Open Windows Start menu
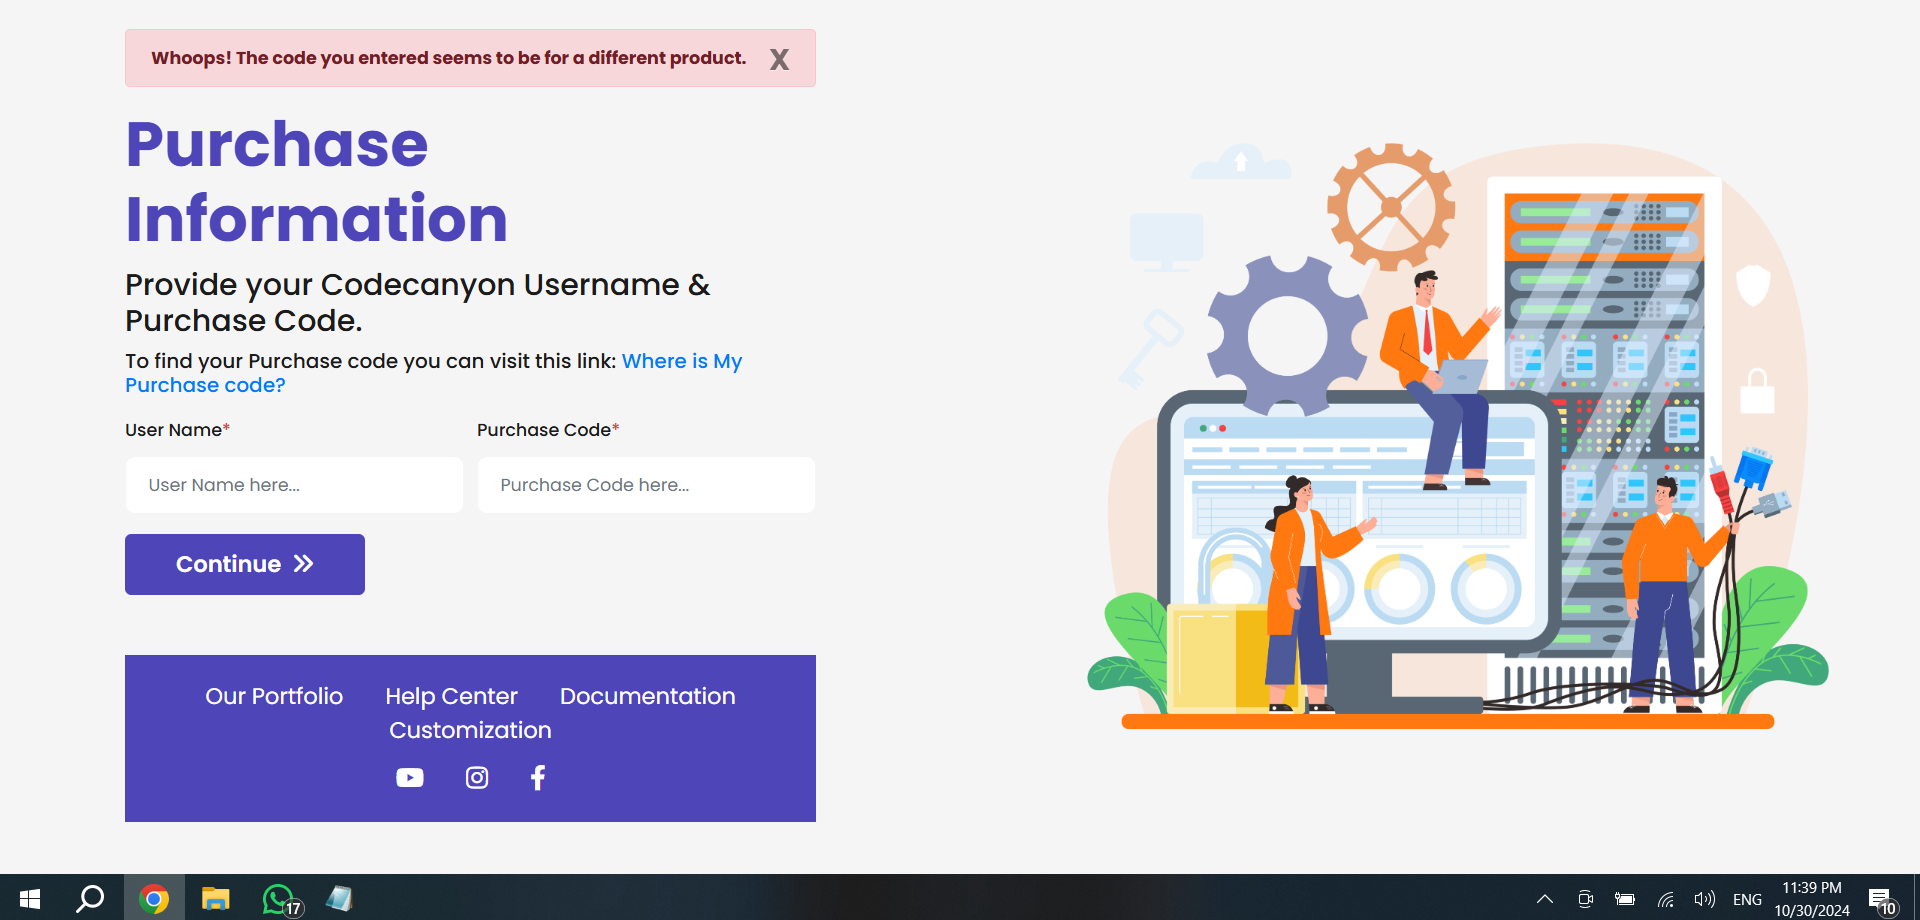 tap(30, 898)
